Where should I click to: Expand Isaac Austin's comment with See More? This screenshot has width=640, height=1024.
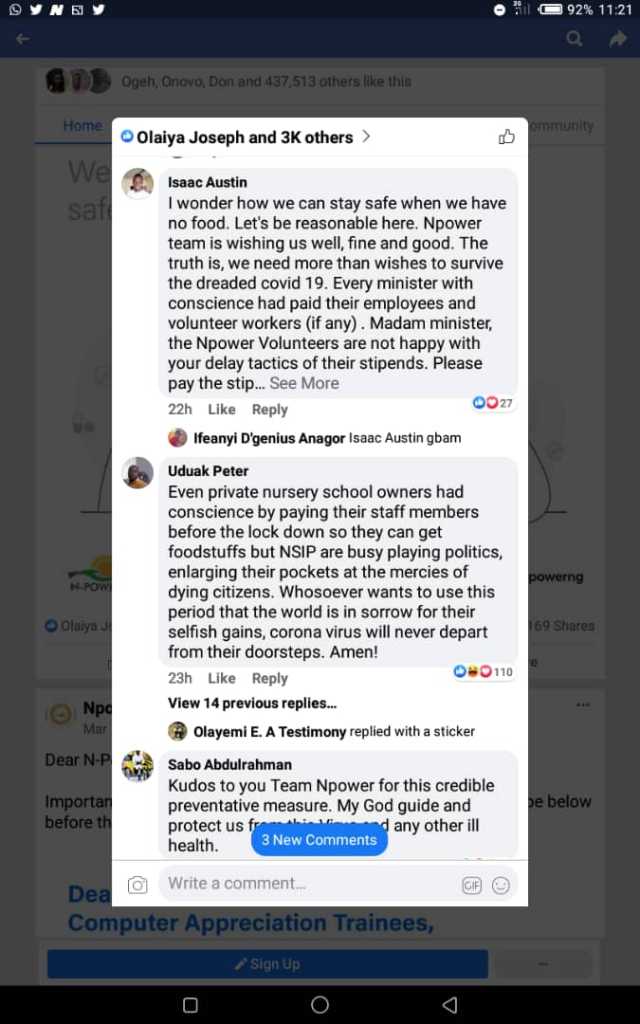304,383
